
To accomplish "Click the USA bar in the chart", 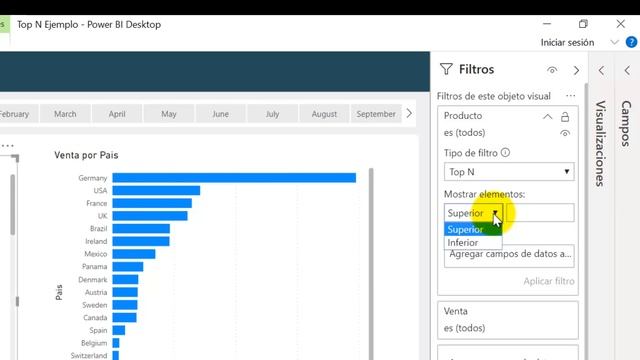I will point(156,191).
